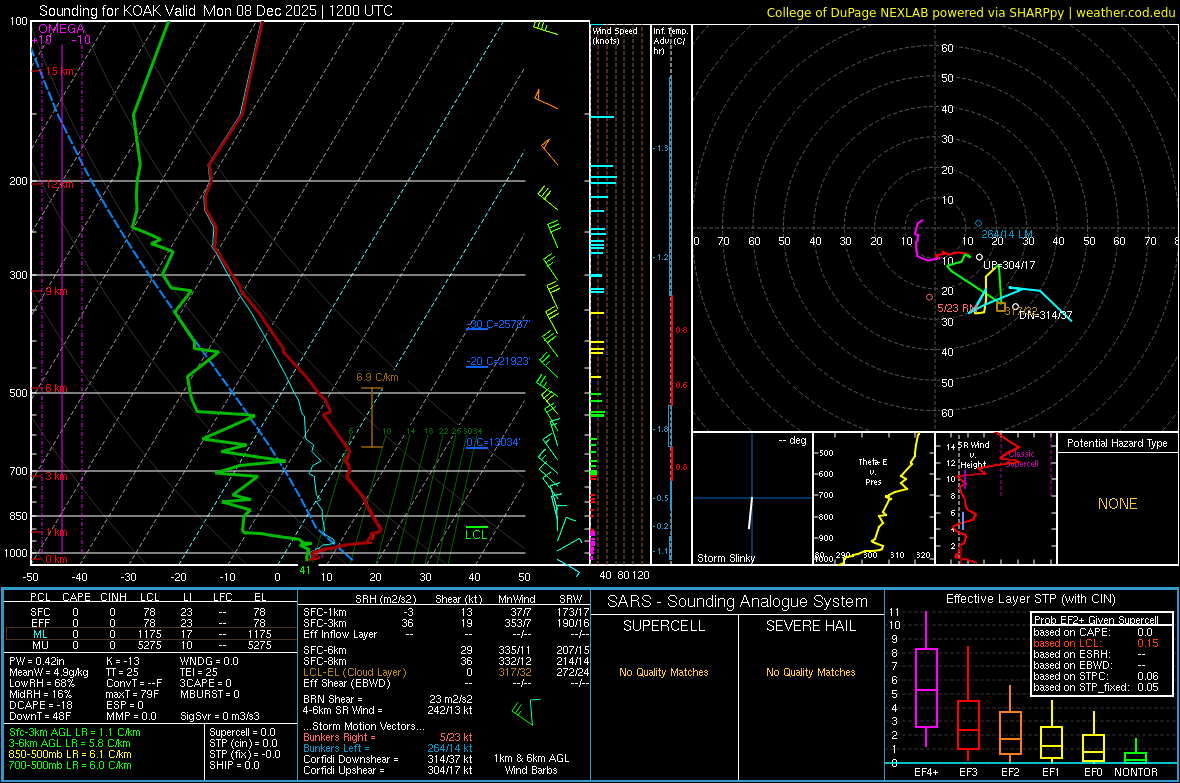Click the DCAPE = -18 value
Image resolution: width=1180 pixels, height=783 pixels.
[41, 705]
